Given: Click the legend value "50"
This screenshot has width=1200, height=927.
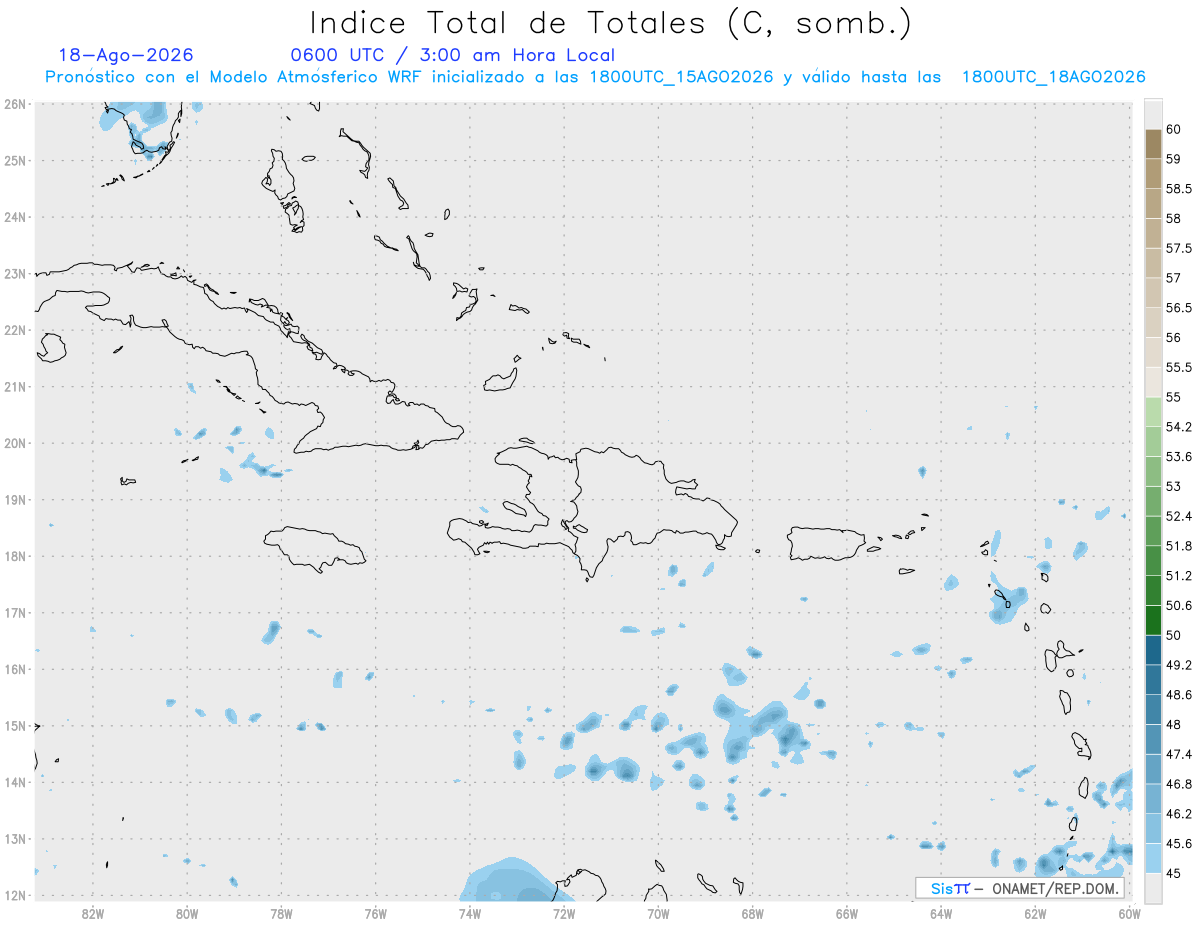Looking at the screenshot, I should tap(1174, 635).
